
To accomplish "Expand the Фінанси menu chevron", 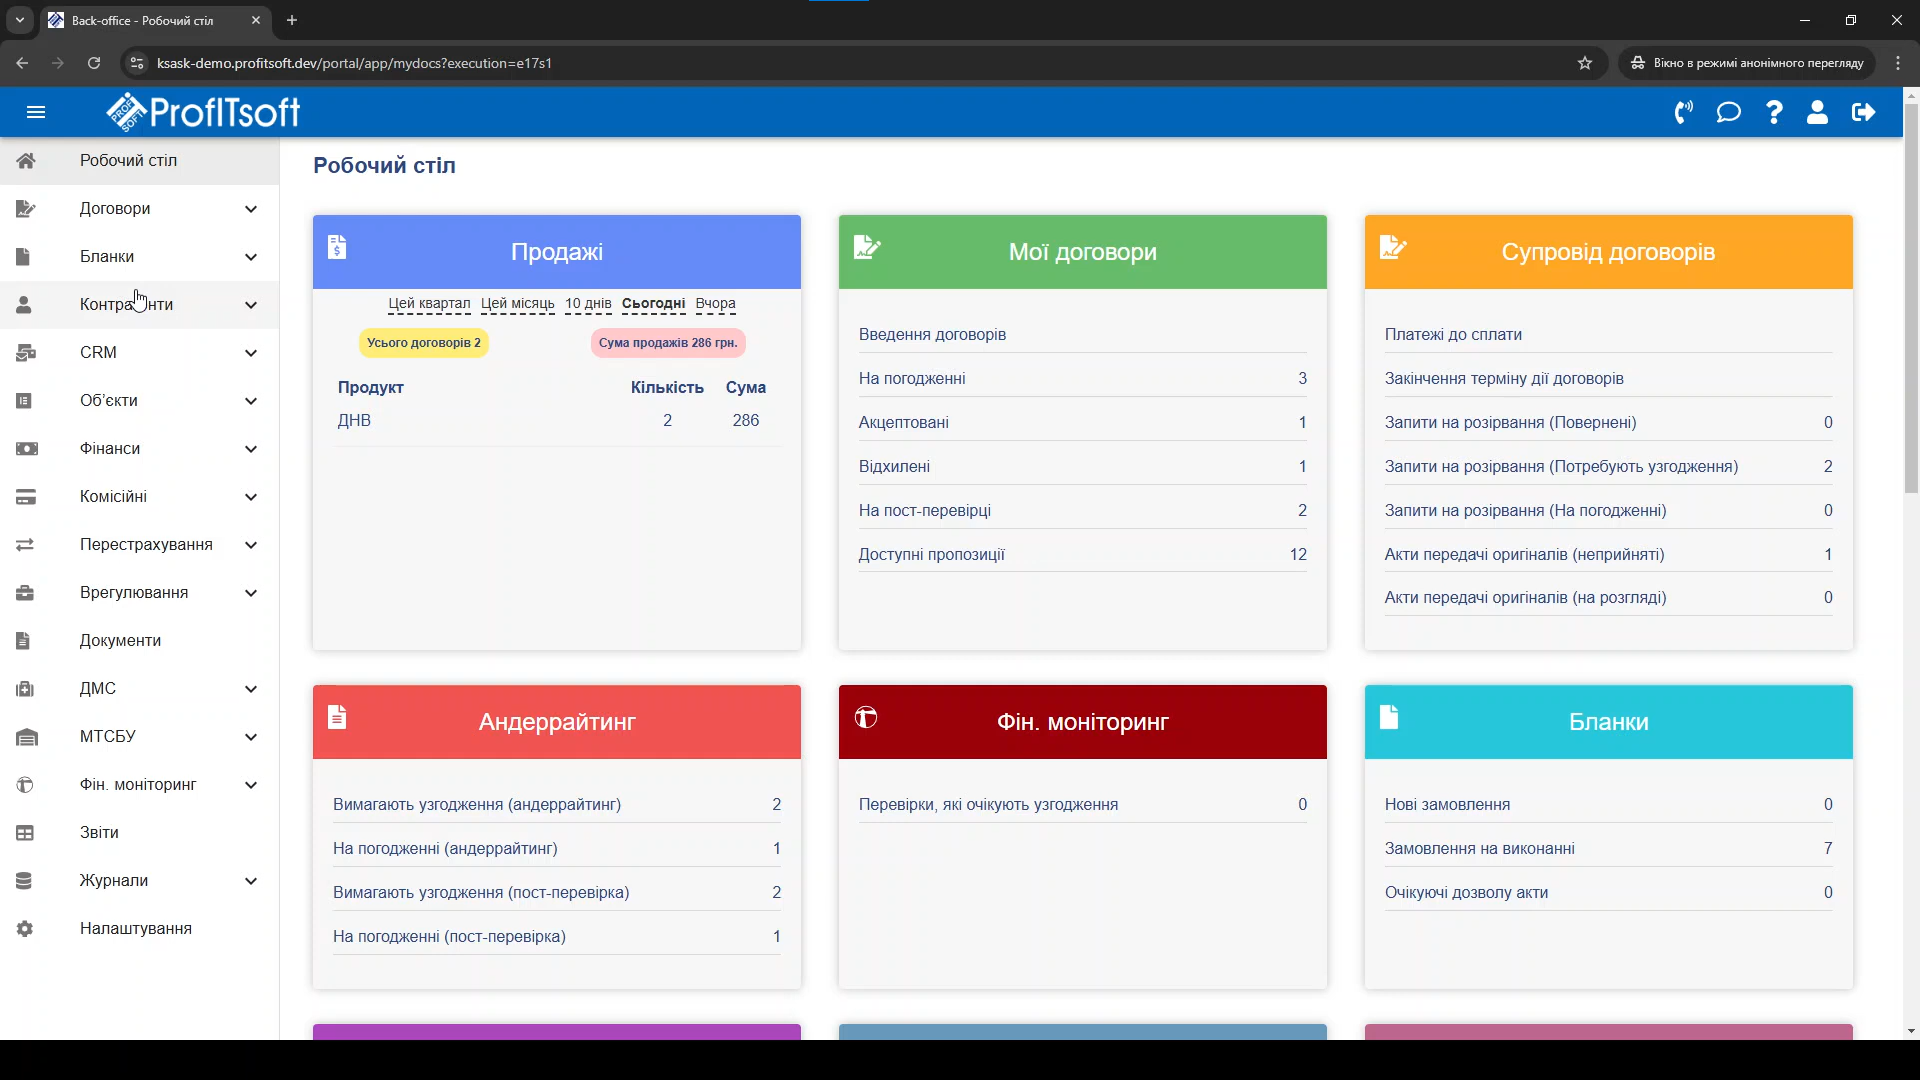I will [x=251, y=449].
